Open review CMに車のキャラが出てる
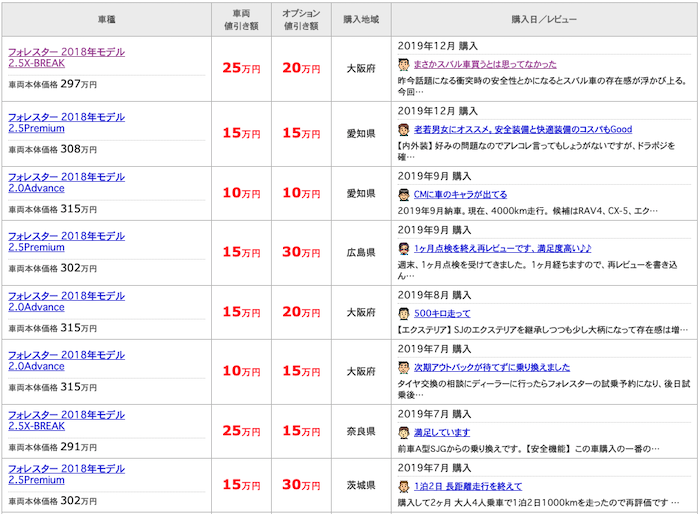The height and width of the screenshot is (514, 700). [460, 195]
